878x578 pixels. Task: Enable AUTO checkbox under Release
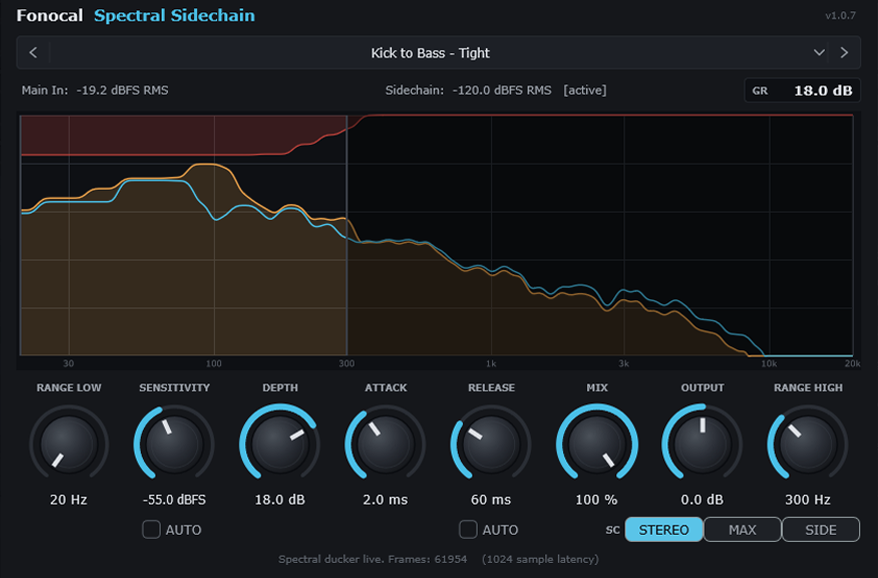468,529
